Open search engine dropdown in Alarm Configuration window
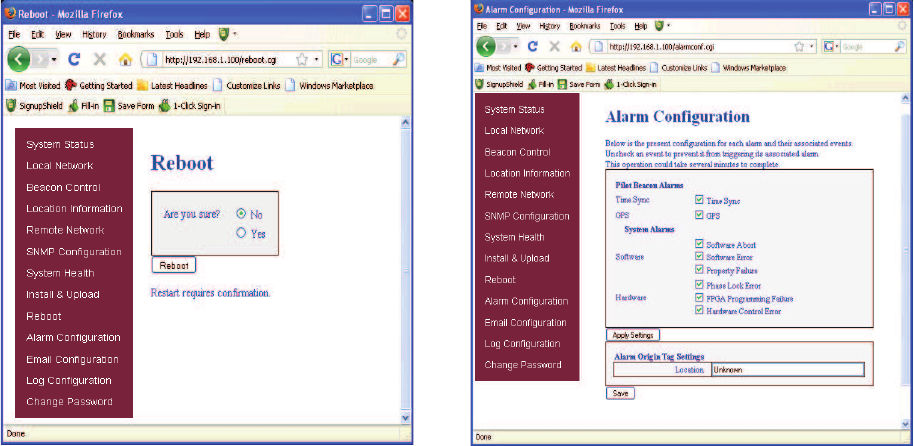The width and height of the screenshot is (914, 446). [837, 46]
